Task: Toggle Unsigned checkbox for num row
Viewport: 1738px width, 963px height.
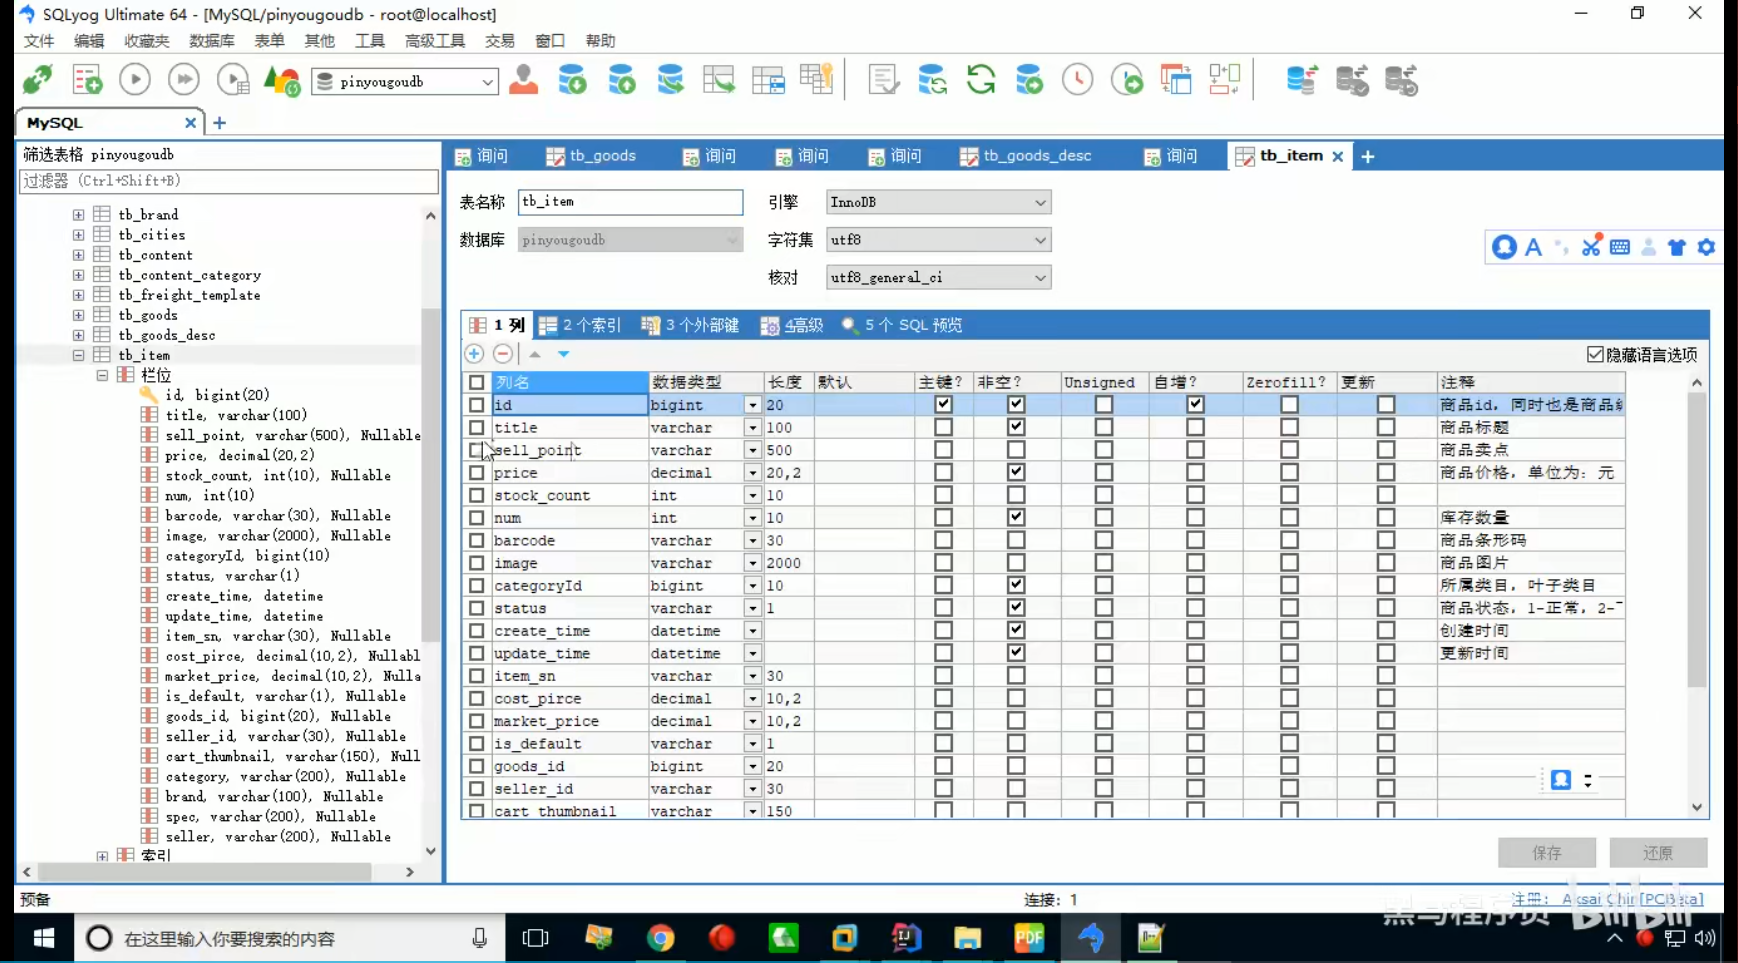Action: (1103, 517)
